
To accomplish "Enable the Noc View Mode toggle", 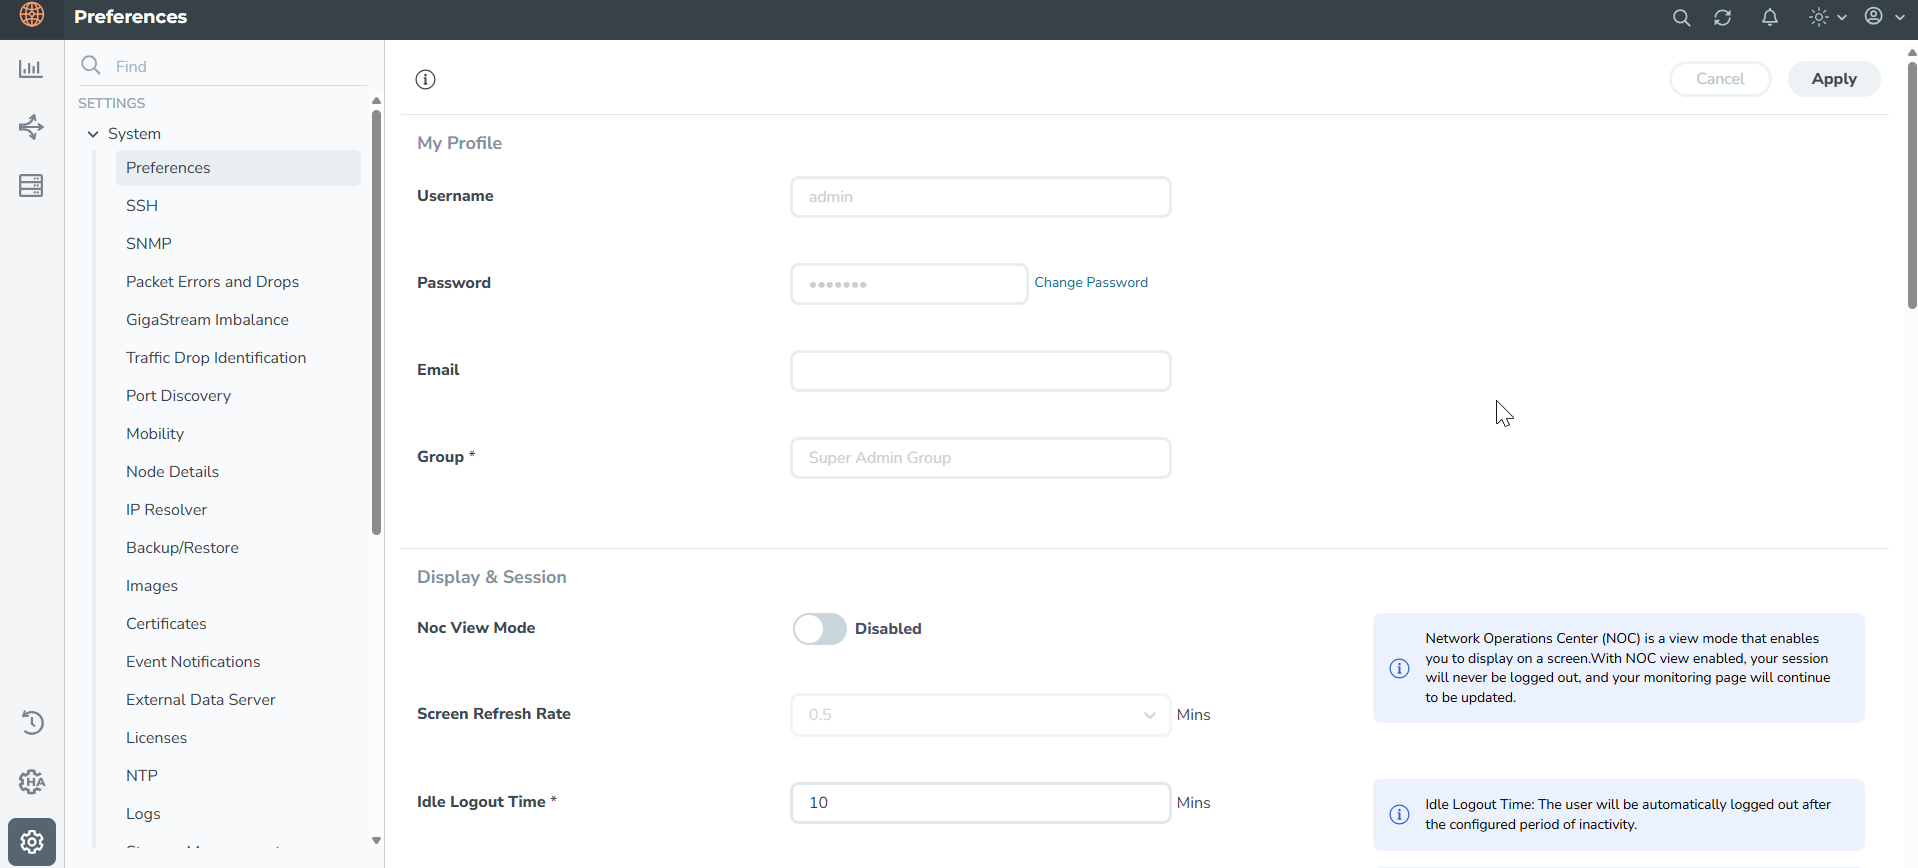I will pos(819,629).
